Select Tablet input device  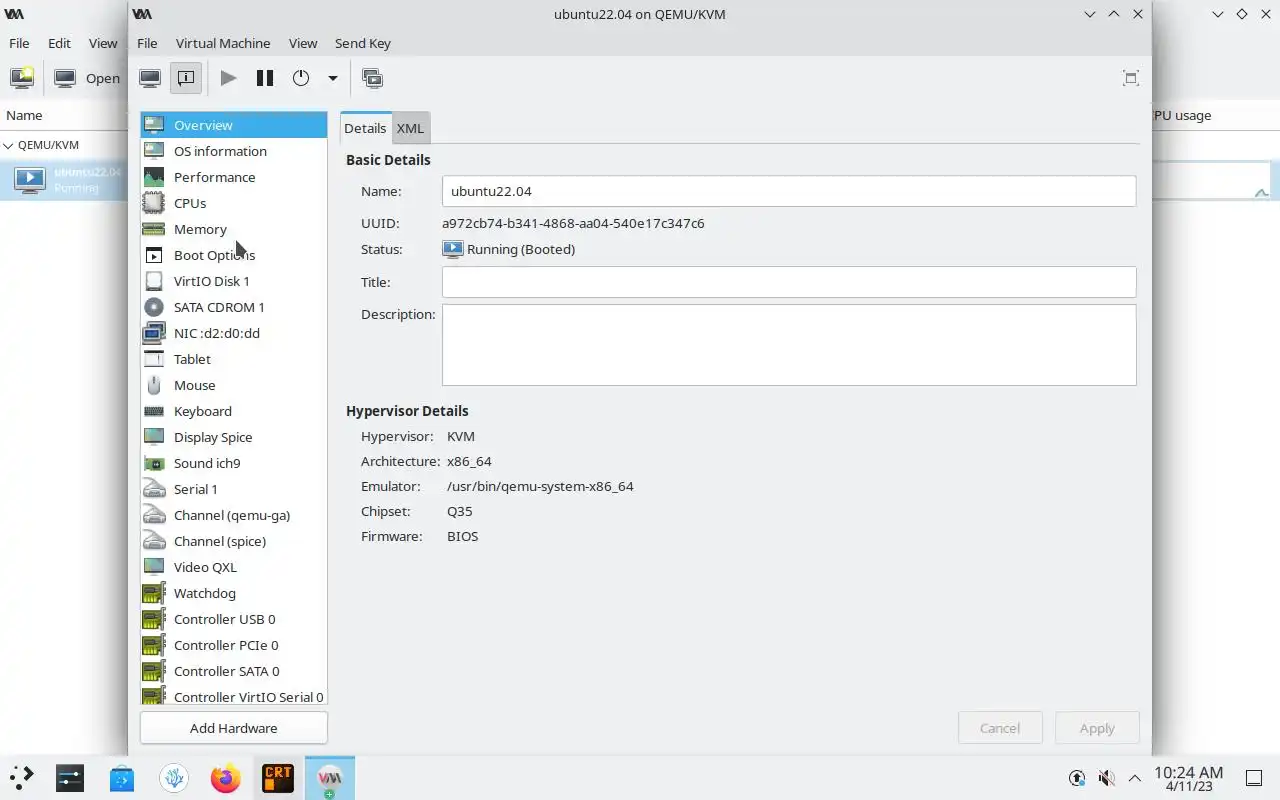(x=234, y=359)
